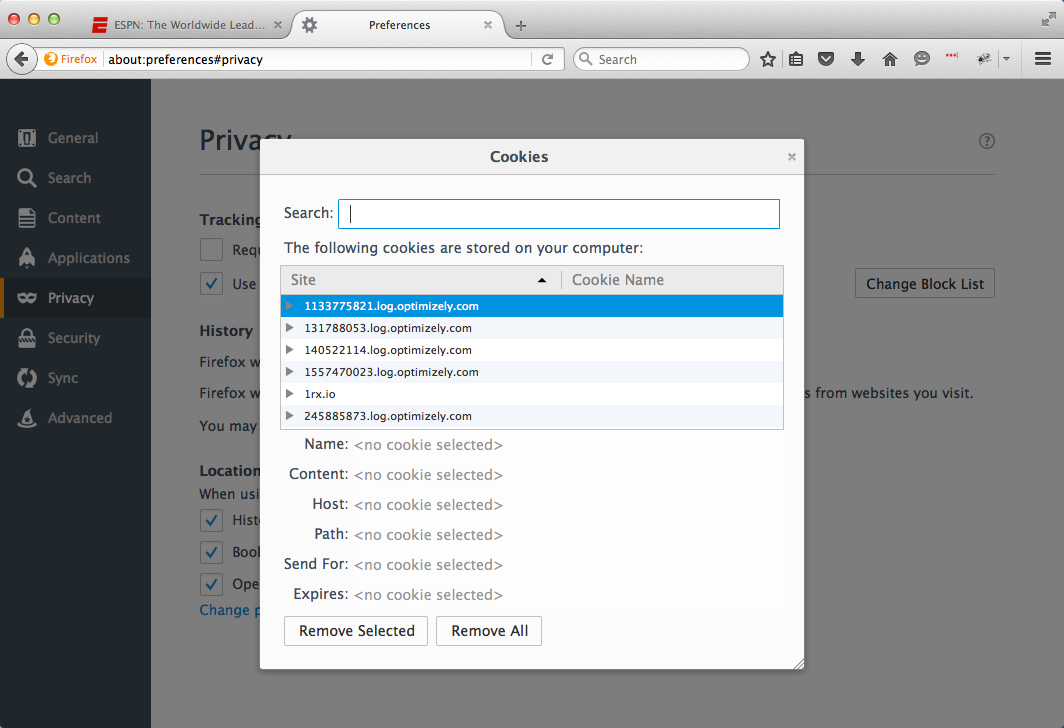Open a new tab with plus button
The image size is (1064, 728).
coord(520,26)
